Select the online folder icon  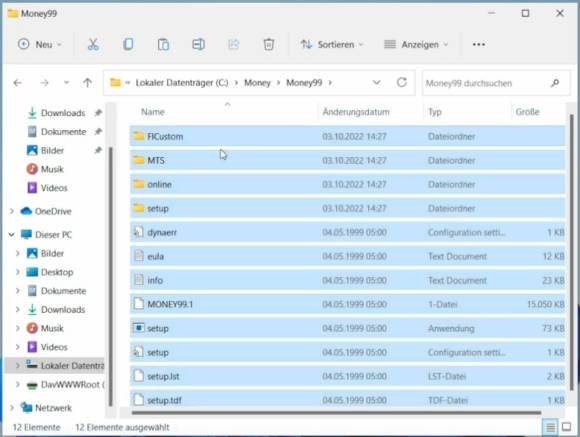point(139,184)
